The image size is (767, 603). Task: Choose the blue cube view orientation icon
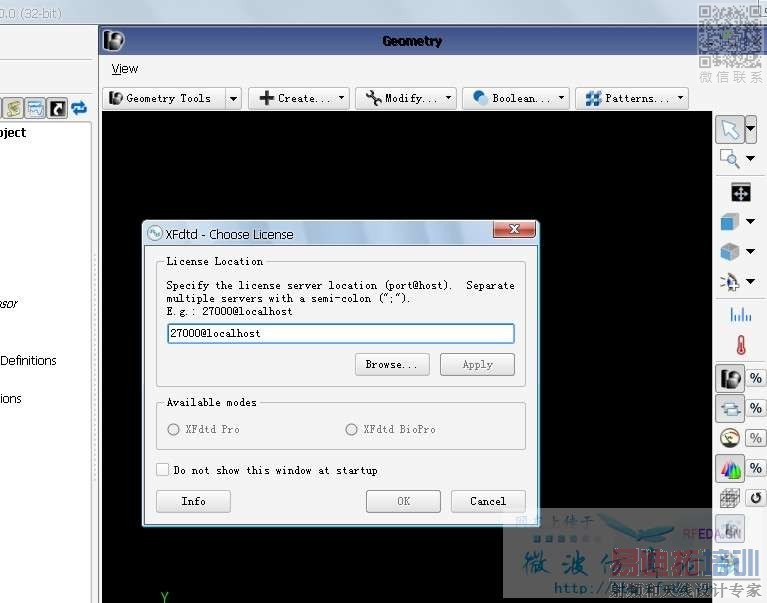click(x=730, y=222)
